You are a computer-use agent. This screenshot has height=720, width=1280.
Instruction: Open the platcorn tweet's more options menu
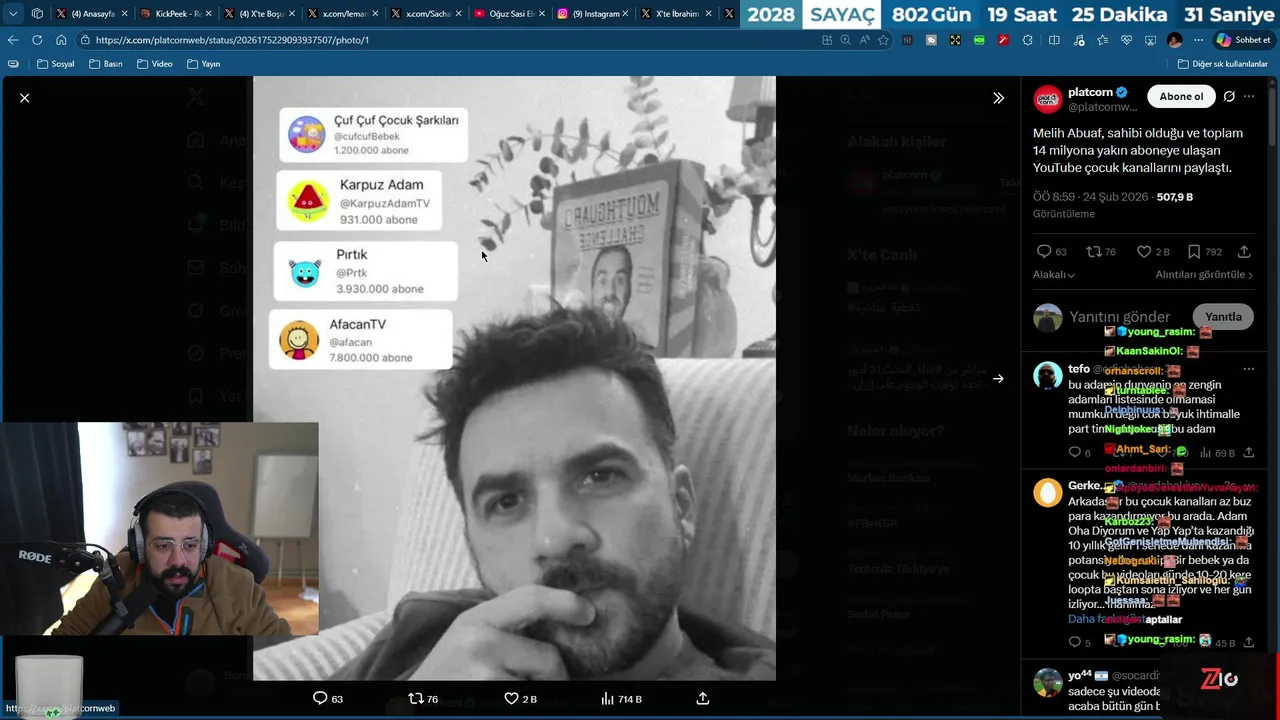click(1249, 97)
